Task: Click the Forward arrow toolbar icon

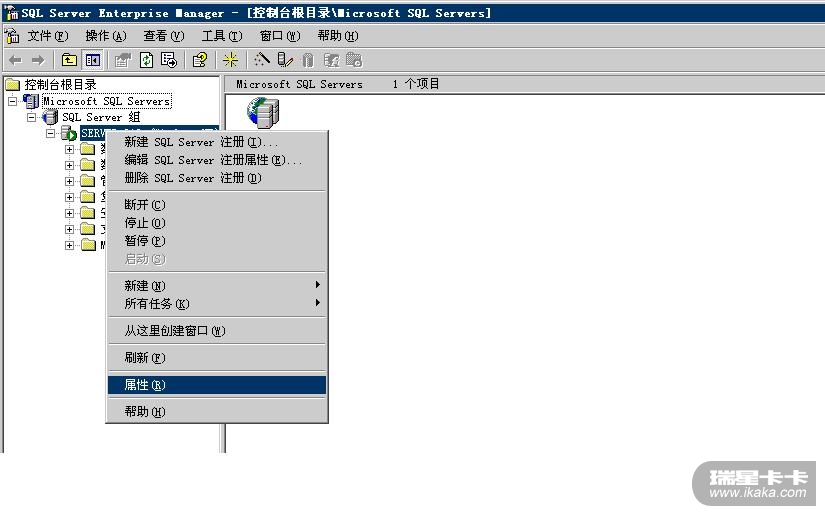Action: click(38, 61)
